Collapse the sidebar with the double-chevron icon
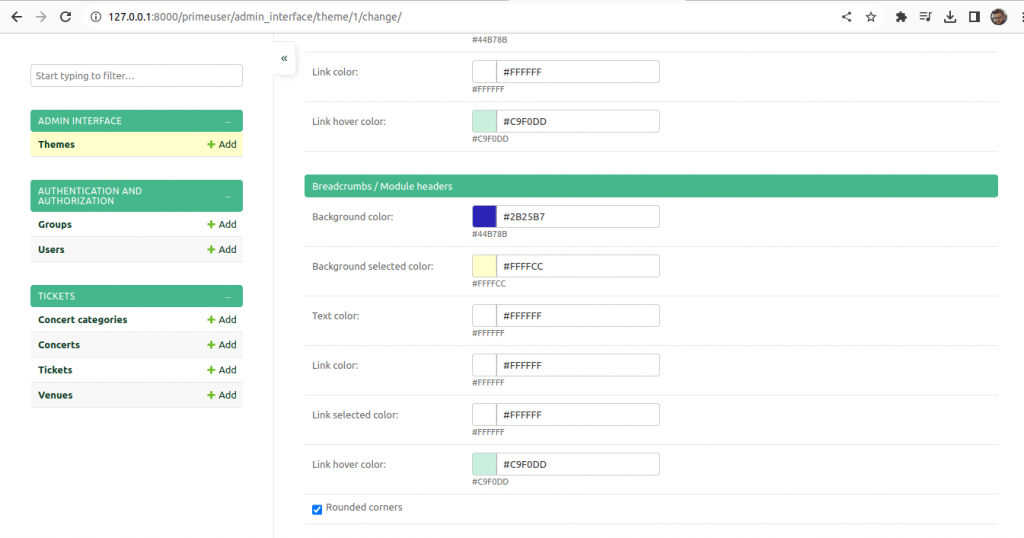Screen dimensions: 1024x538 tap(284, 58)
